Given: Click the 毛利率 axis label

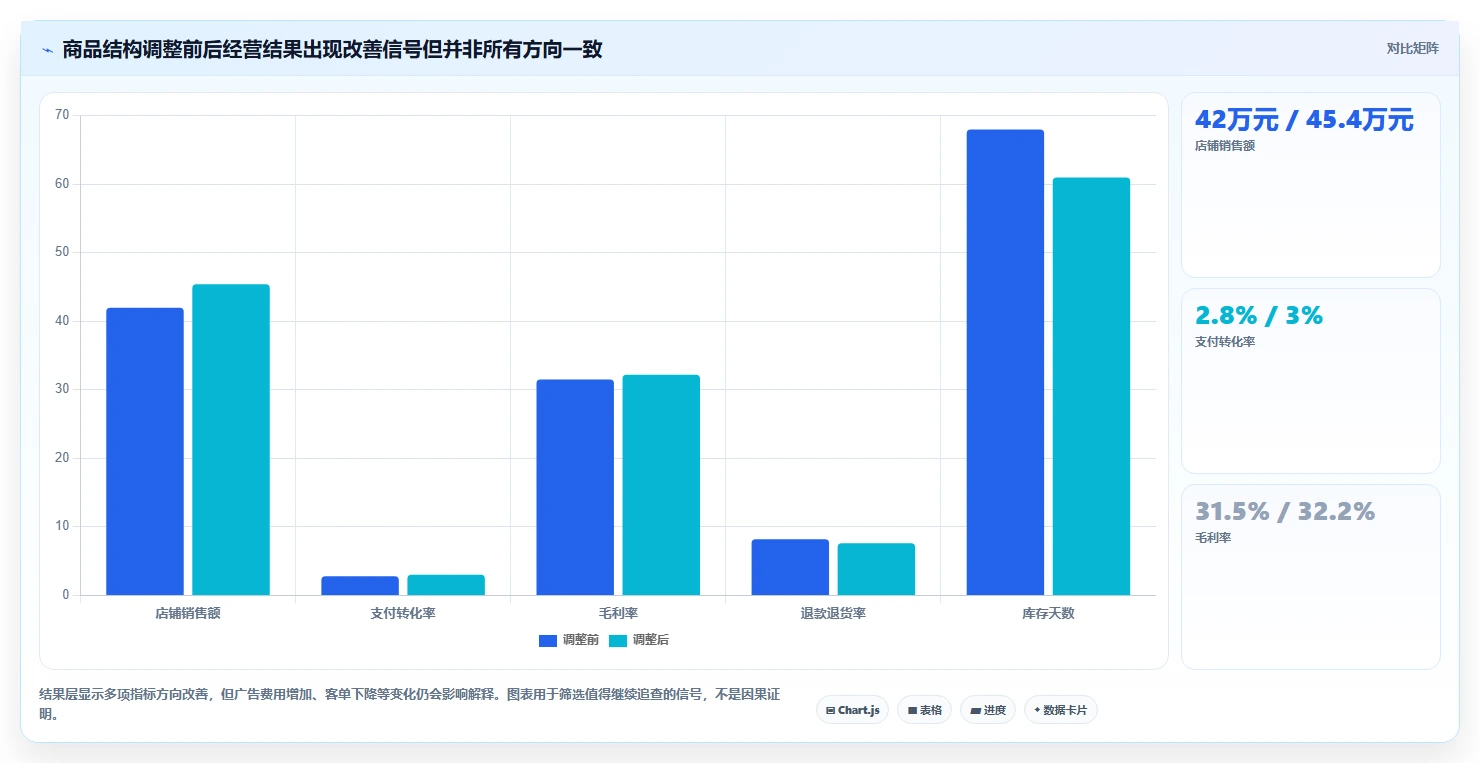Looking at the screenshot, I should click(618, 614).
